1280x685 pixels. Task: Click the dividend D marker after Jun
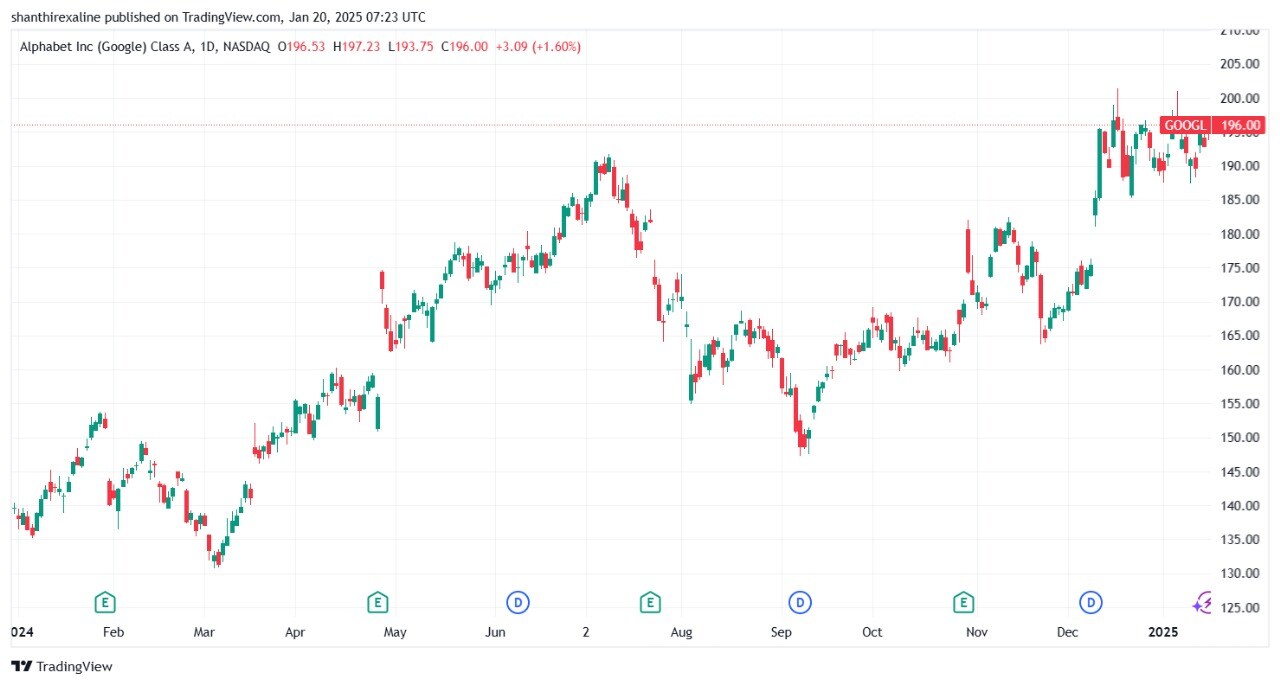(518, 602)
